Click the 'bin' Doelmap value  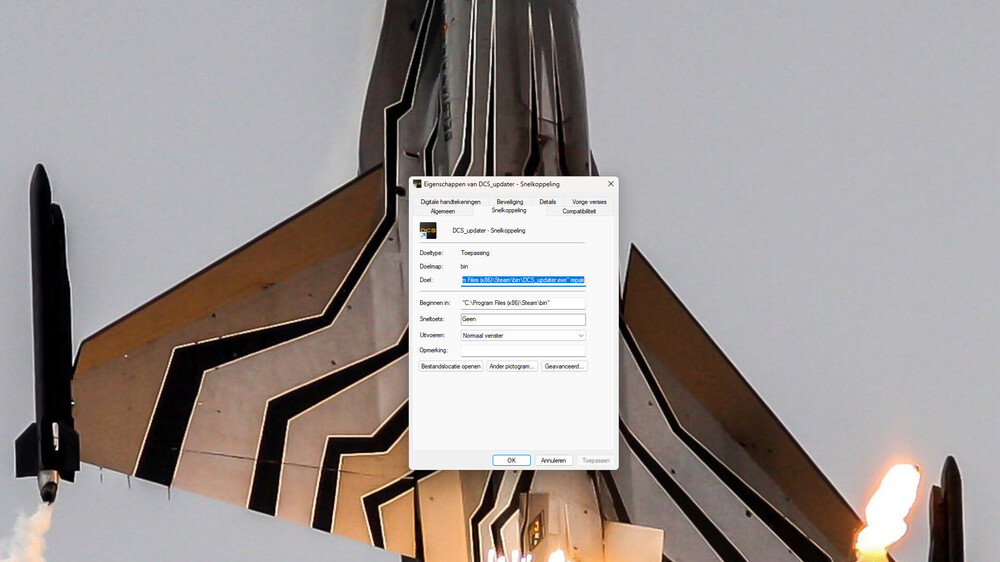click(x=464, y=267)
